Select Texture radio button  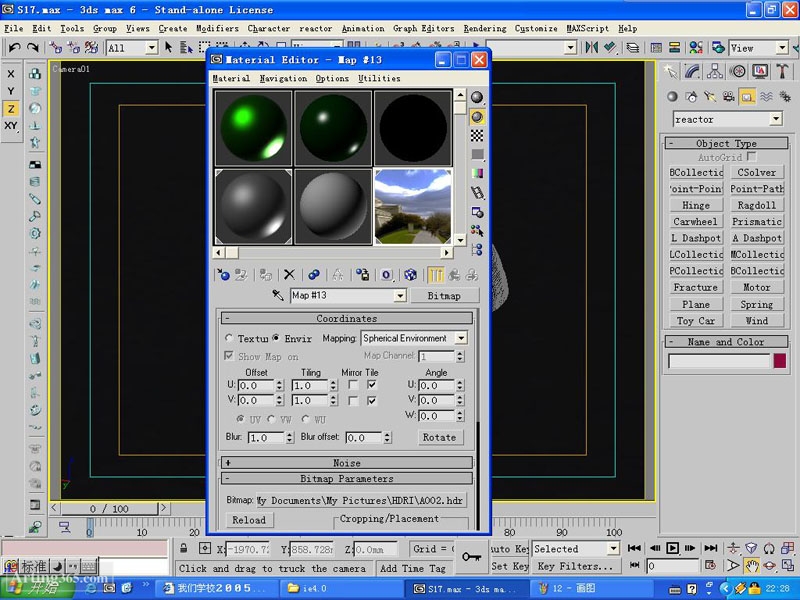(x=229, y=338)
